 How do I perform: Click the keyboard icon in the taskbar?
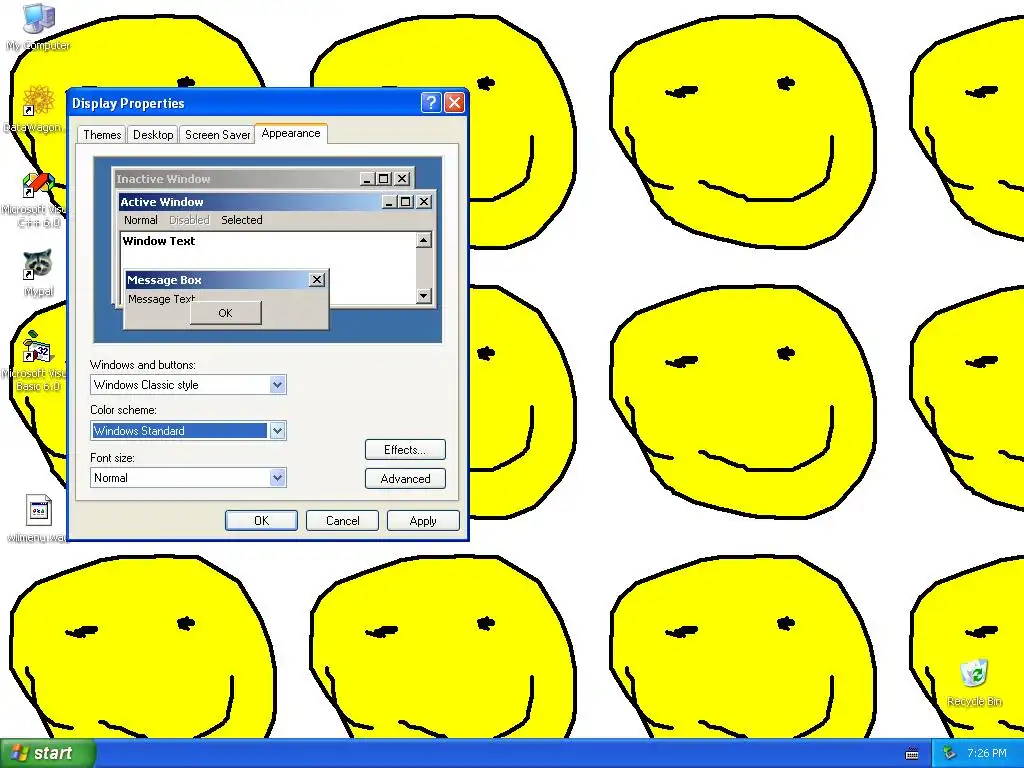(x=912, y=754)
